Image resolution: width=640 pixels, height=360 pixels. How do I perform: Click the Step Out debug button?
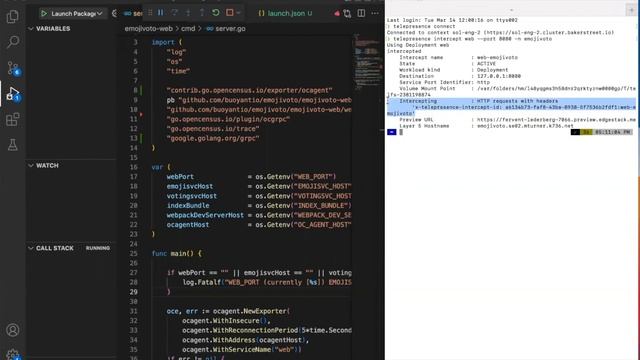click(x=202, y=13)
